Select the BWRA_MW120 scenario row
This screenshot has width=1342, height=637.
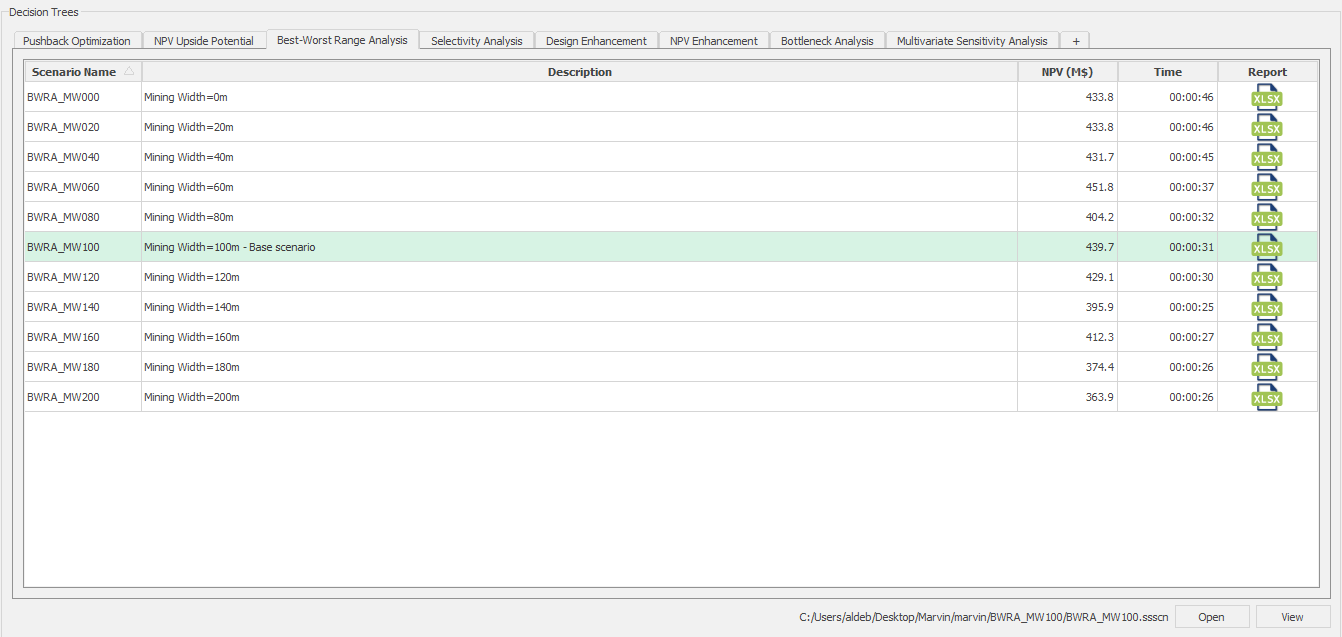coord(63,277)
